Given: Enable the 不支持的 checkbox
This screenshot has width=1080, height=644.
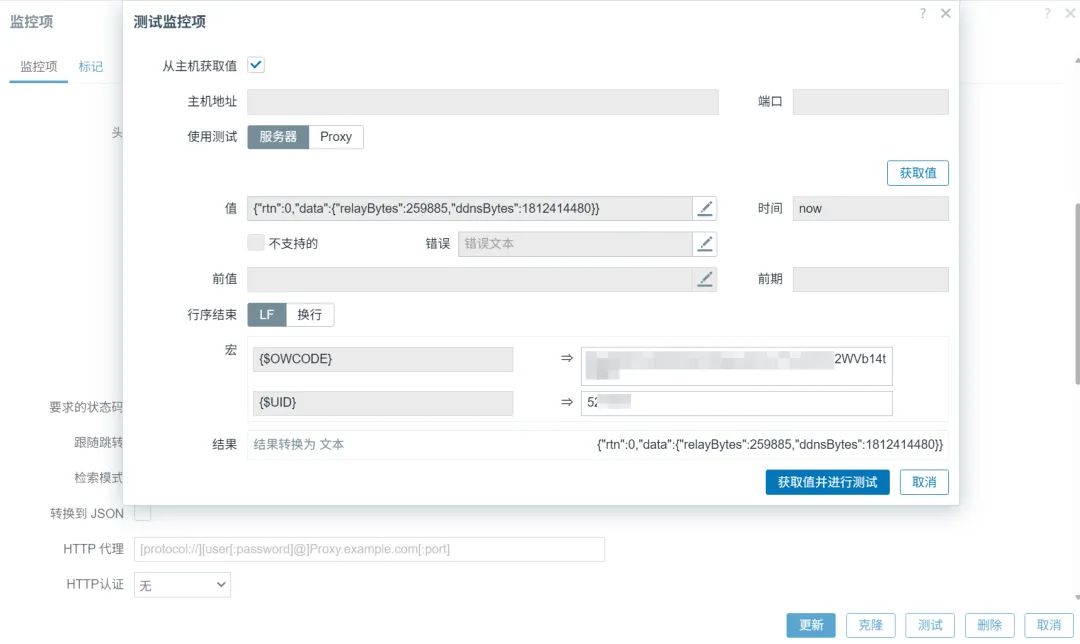Looking at the screenshot, I should [256, 242].
